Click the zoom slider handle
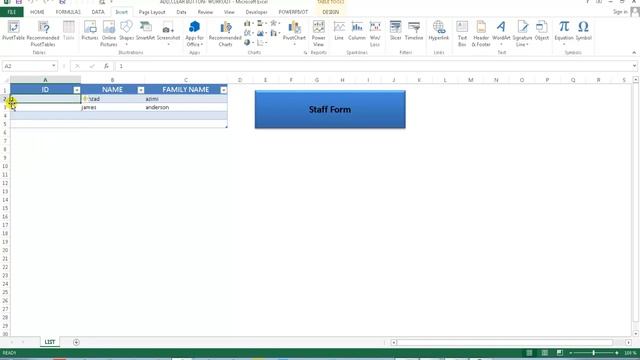Screen dimensions: 640x360 pyautogui.click(x=593, y=353)
